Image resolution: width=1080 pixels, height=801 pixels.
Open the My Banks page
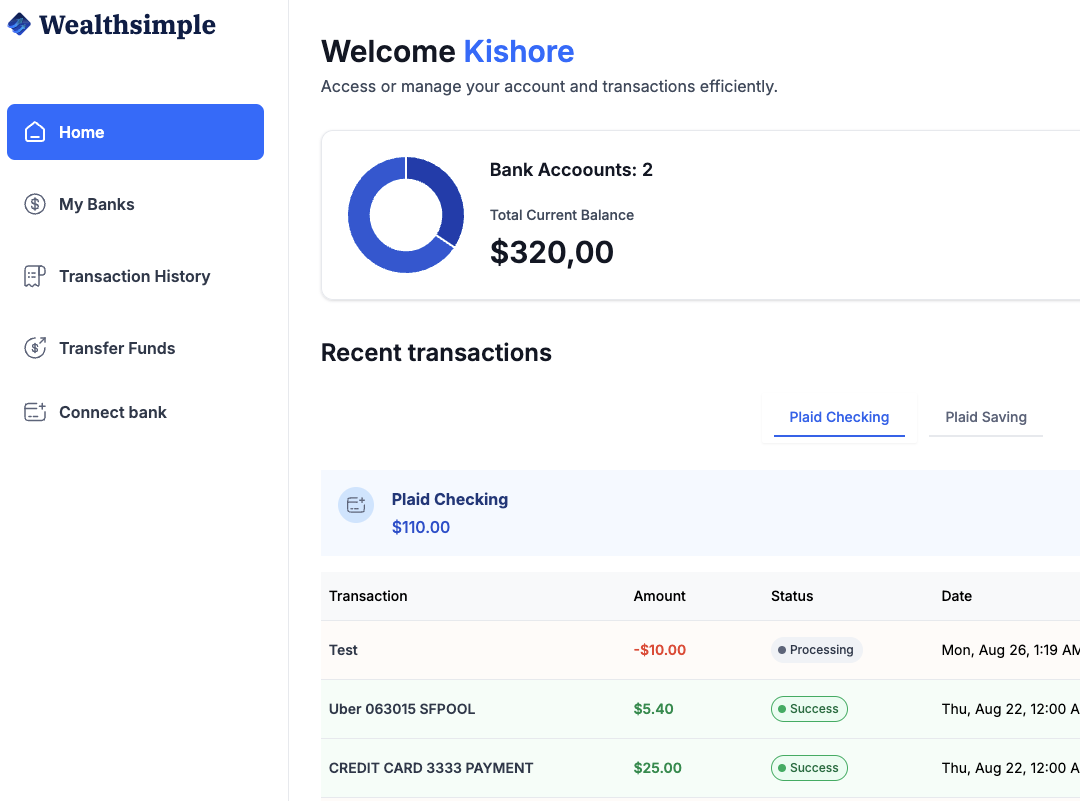point(96,204)
